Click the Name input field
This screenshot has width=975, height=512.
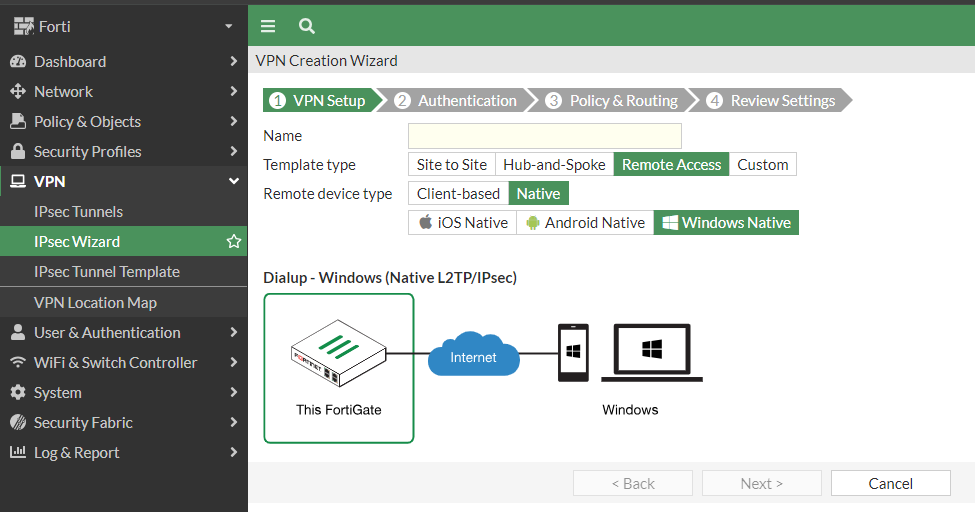coord(545,136)
